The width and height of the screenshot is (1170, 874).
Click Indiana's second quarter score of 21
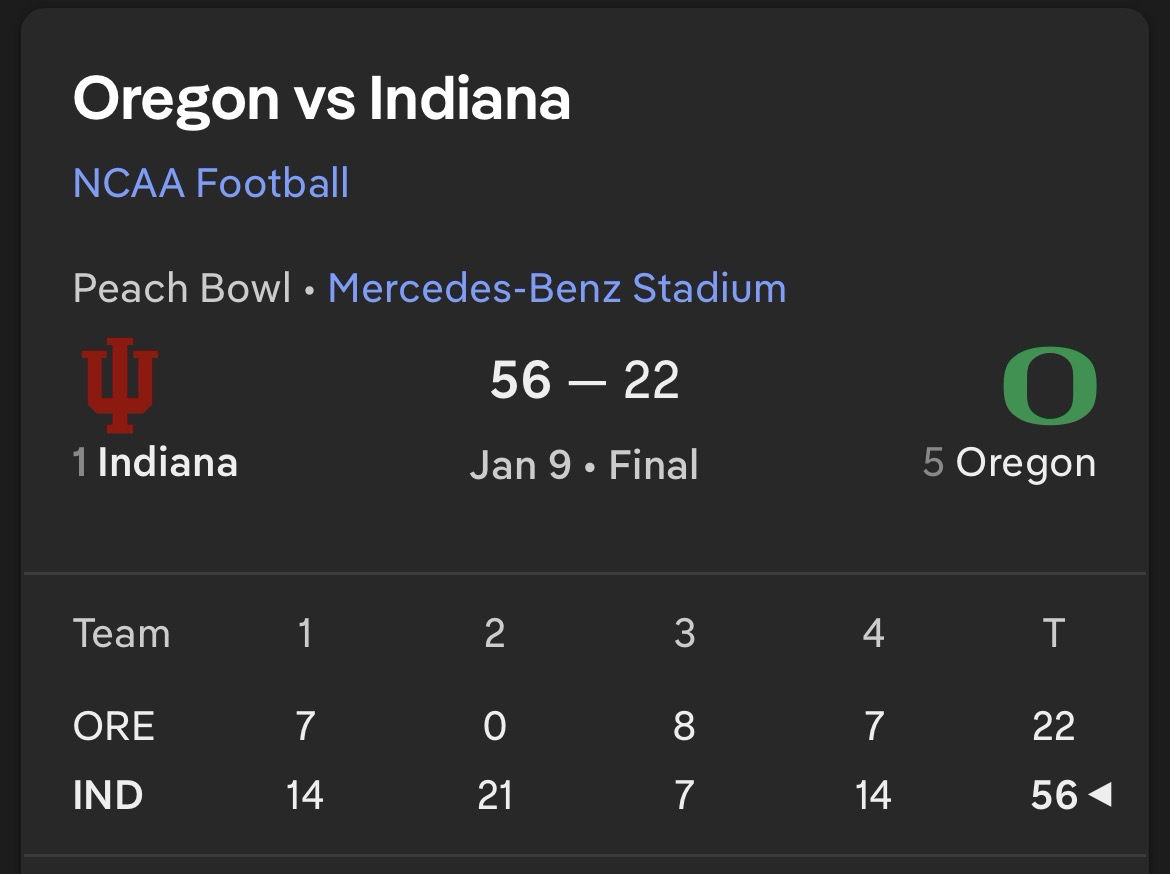(x=495, y=796)
